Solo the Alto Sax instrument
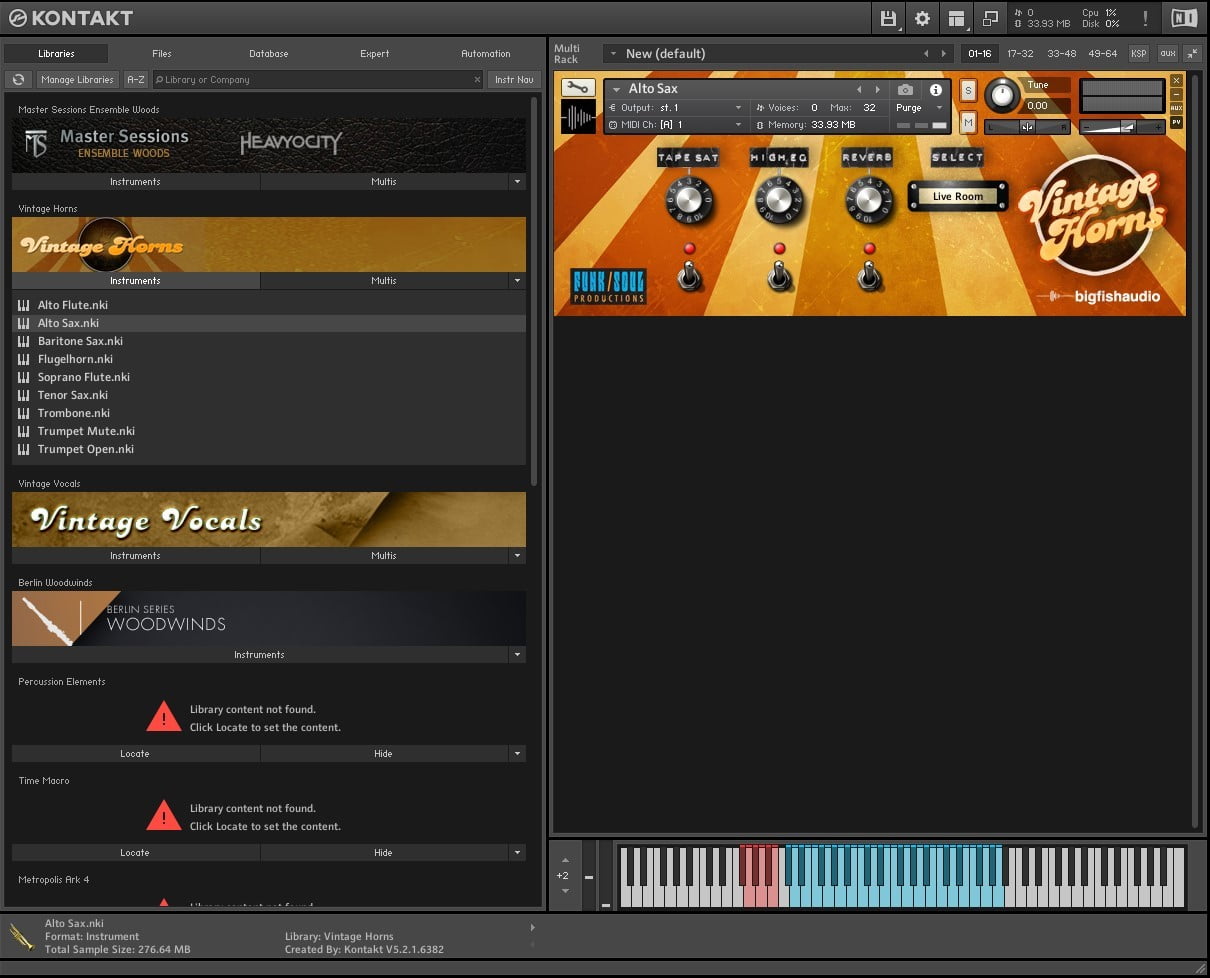The height and width of the screenshot is (978, 1210). 968,90
